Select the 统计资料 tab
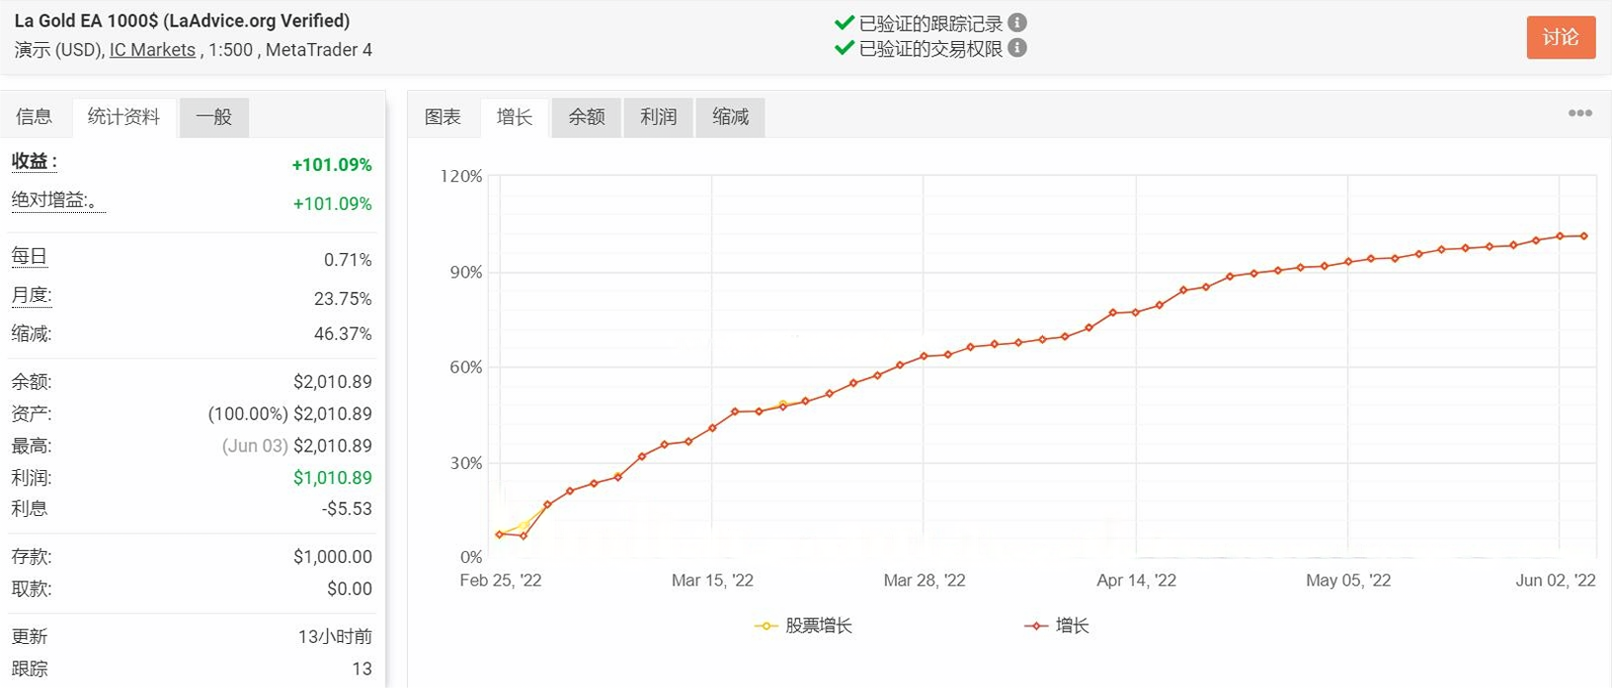This screenshot has height=688, width=1612. click(124, 117)
